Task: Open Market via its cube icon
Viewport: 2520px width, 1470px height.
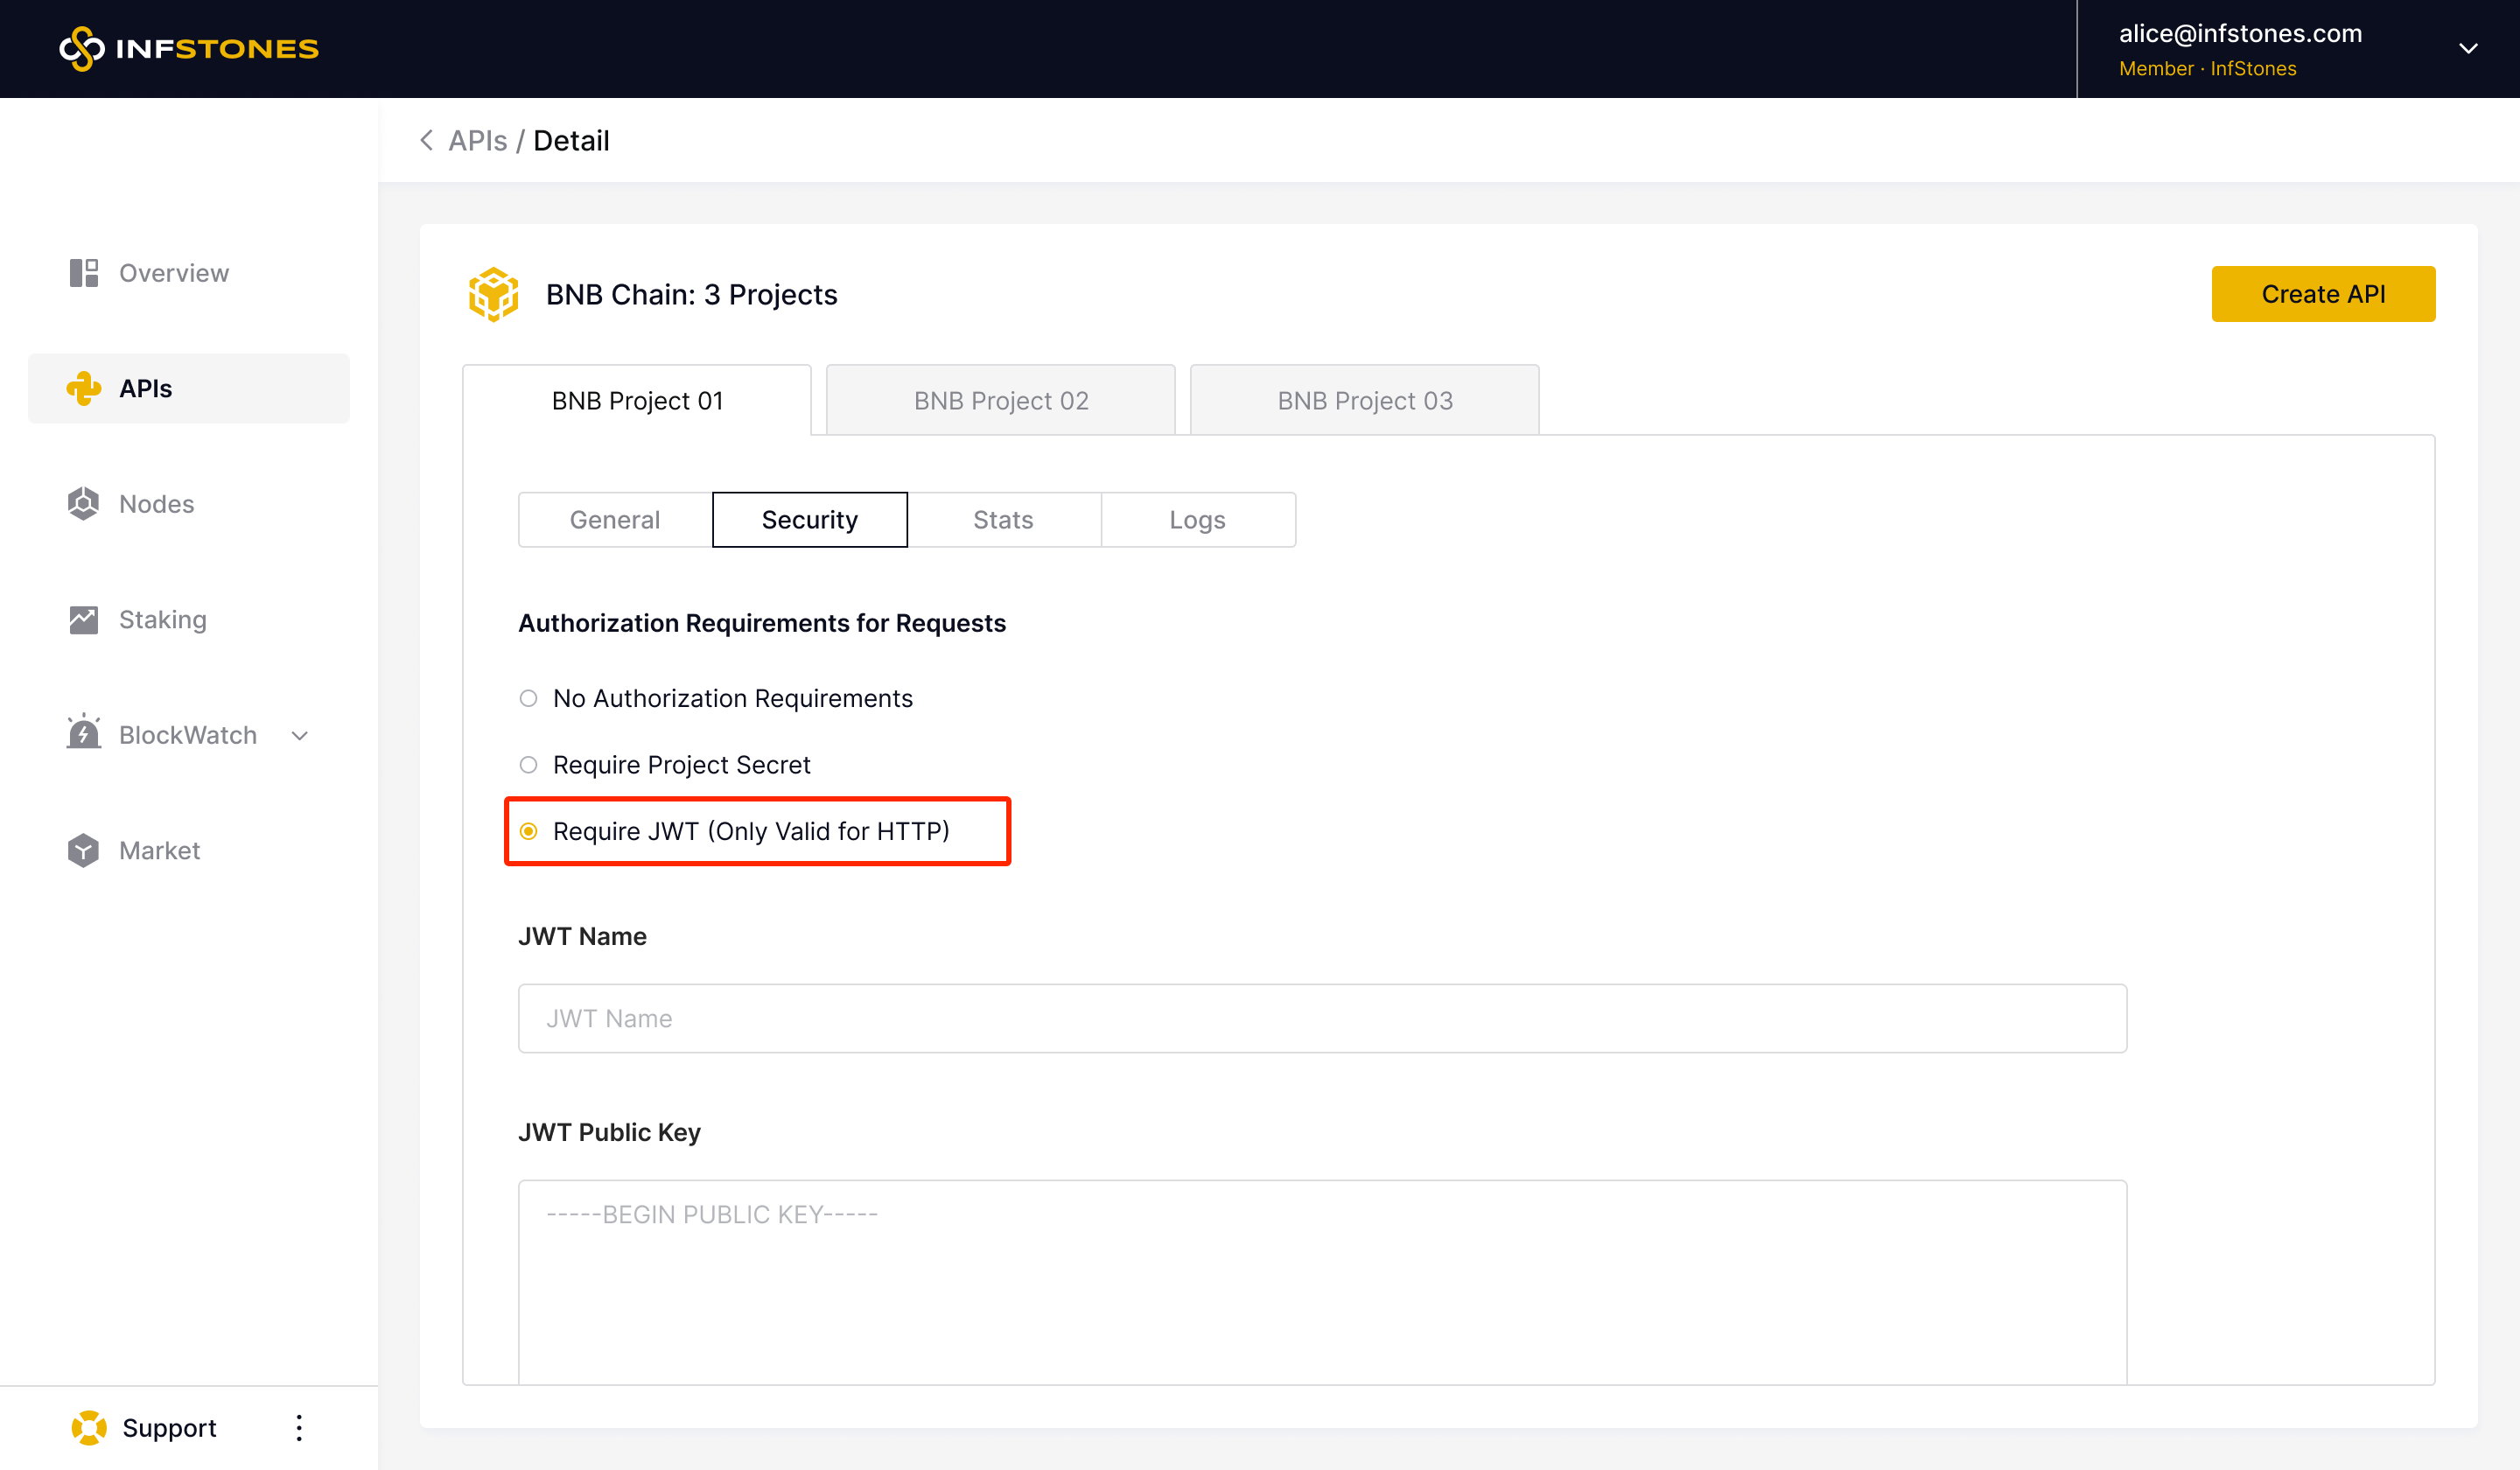Action: pos(84,850)
